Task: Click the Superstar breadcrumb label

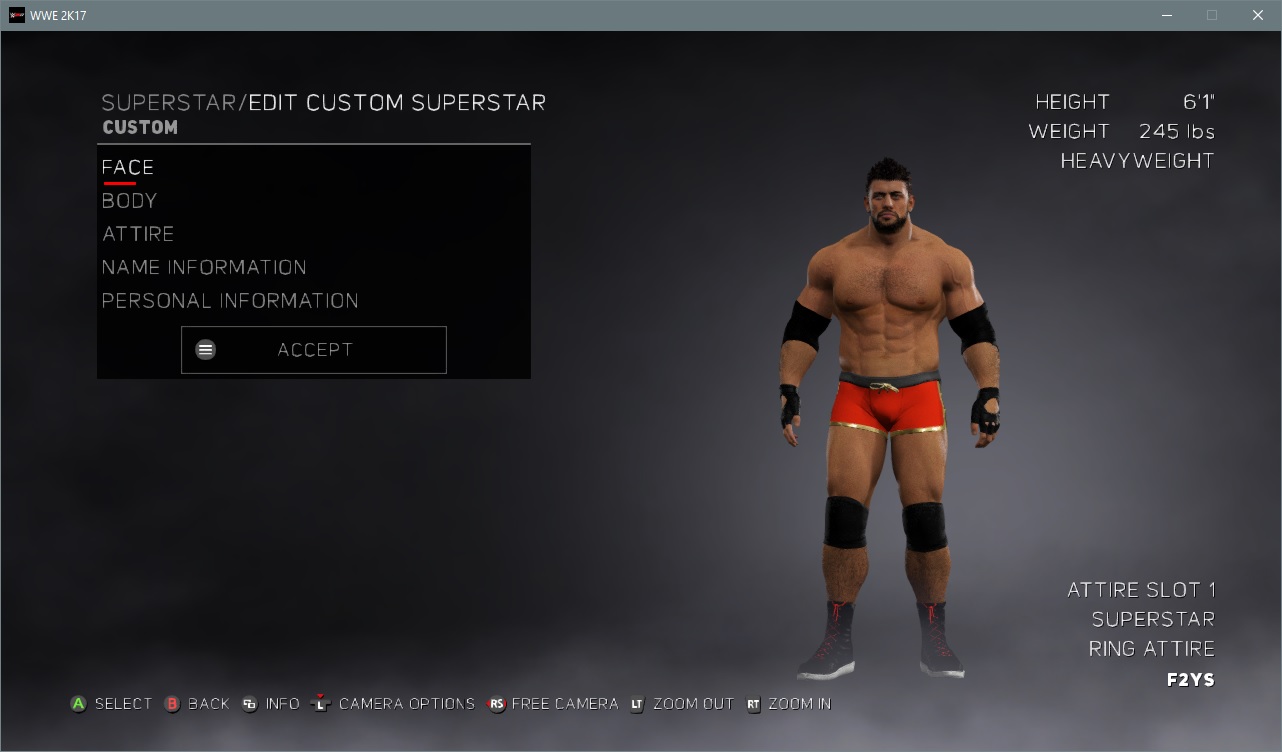Action: pos(169,103)
